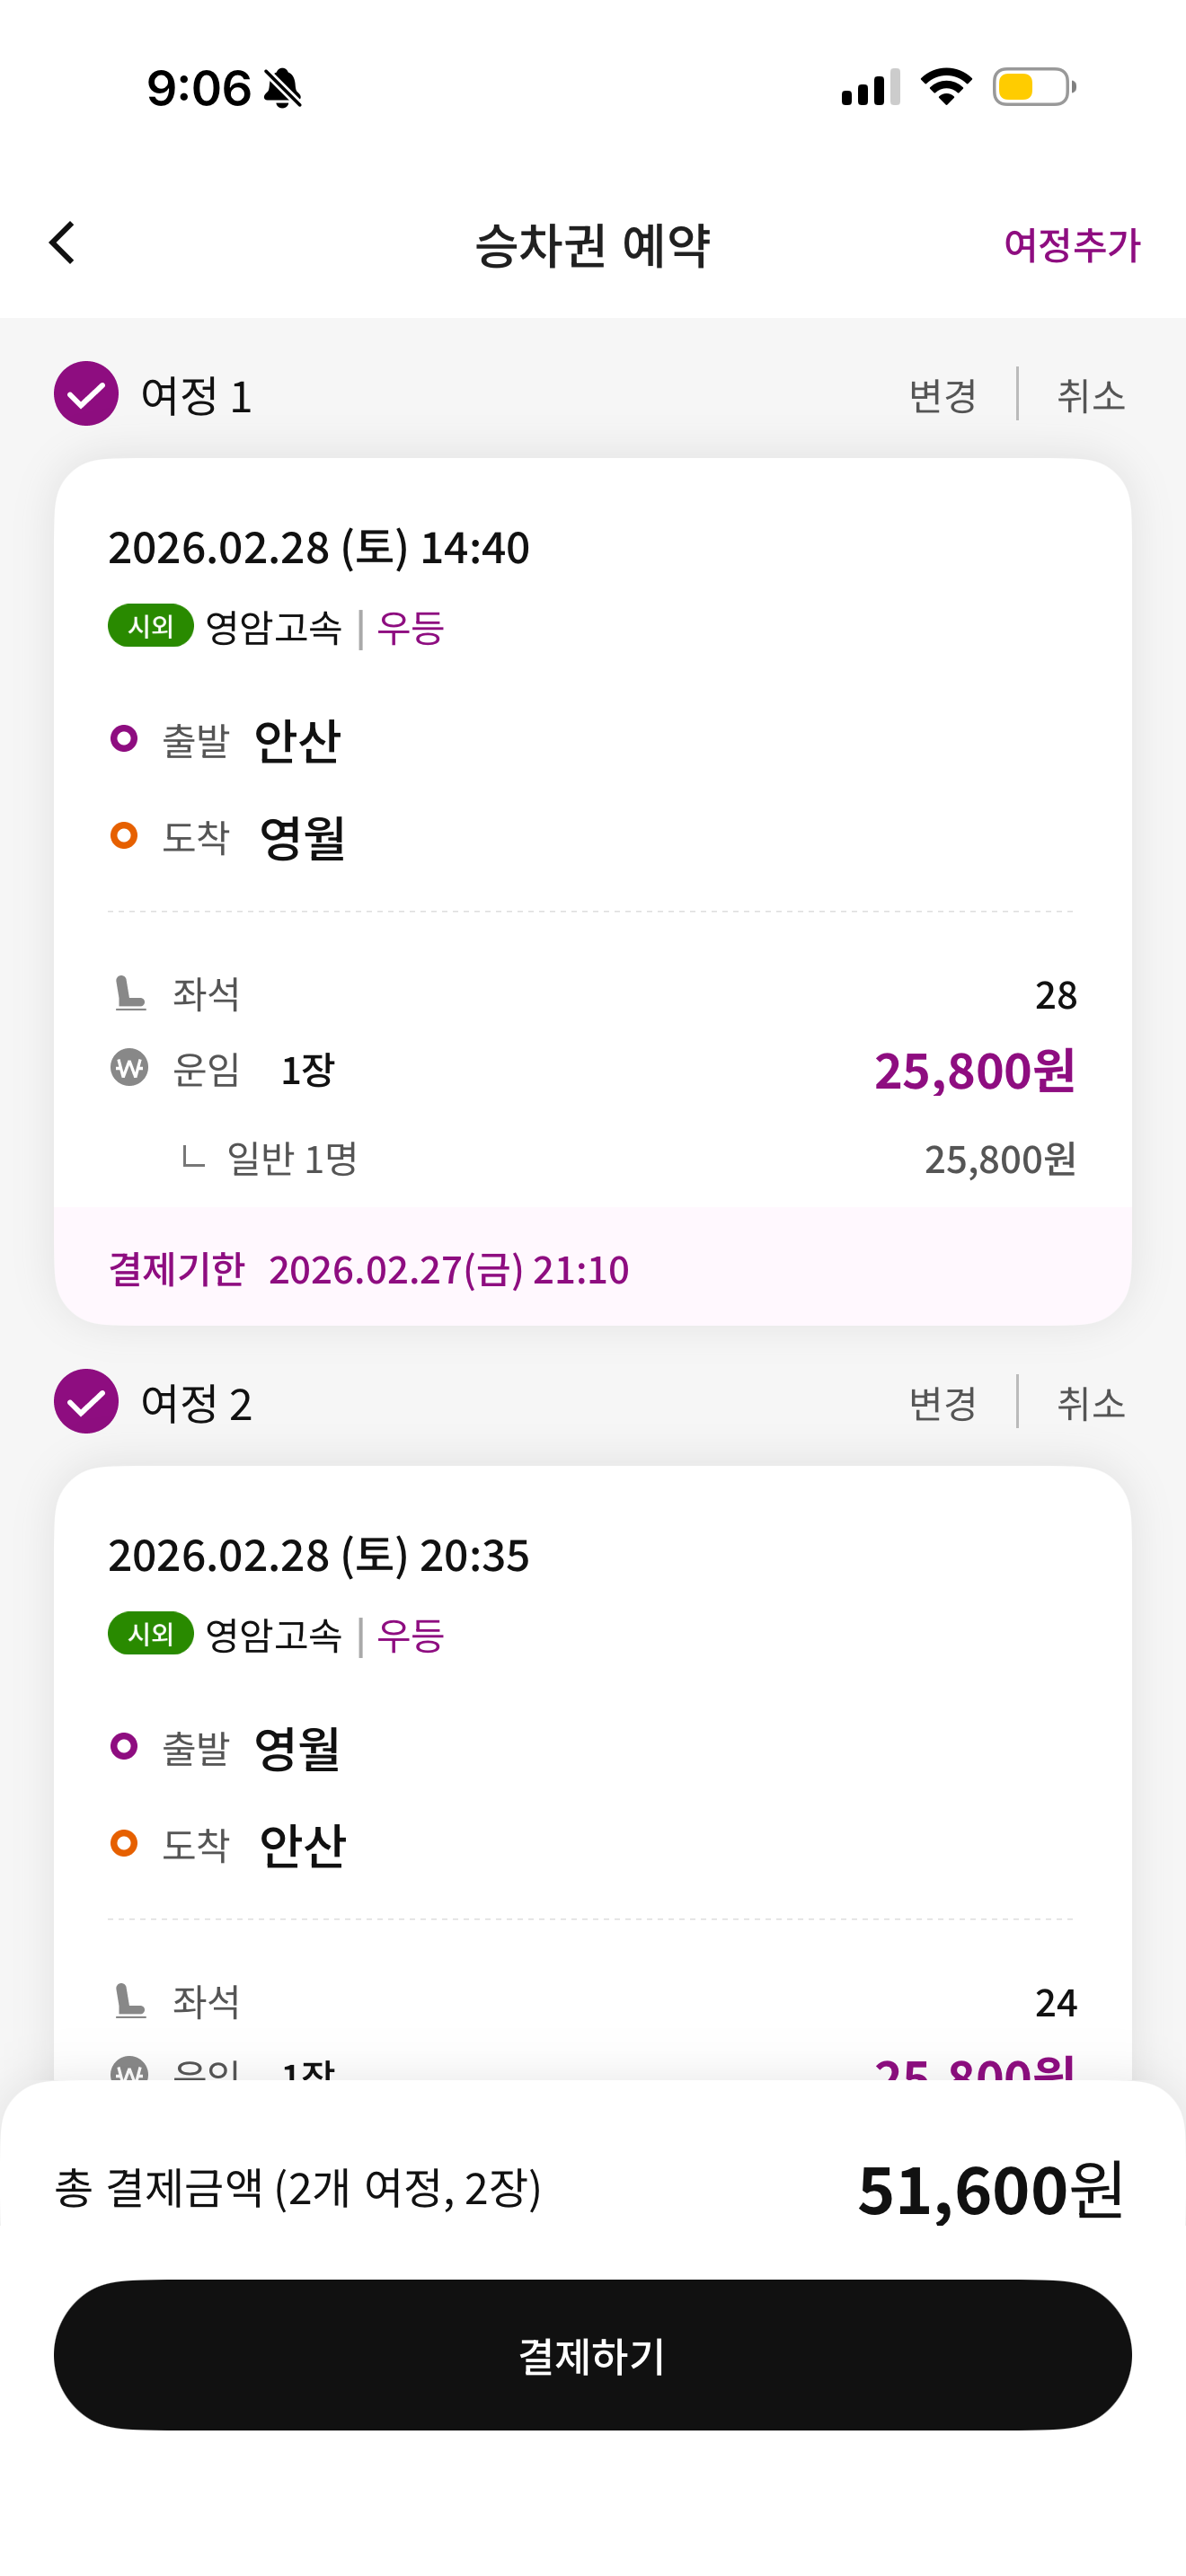Tap the 결제기한 deadline notice in journey 1
Viewport: 1186px width, 2576px height.
pos(370,1269)
